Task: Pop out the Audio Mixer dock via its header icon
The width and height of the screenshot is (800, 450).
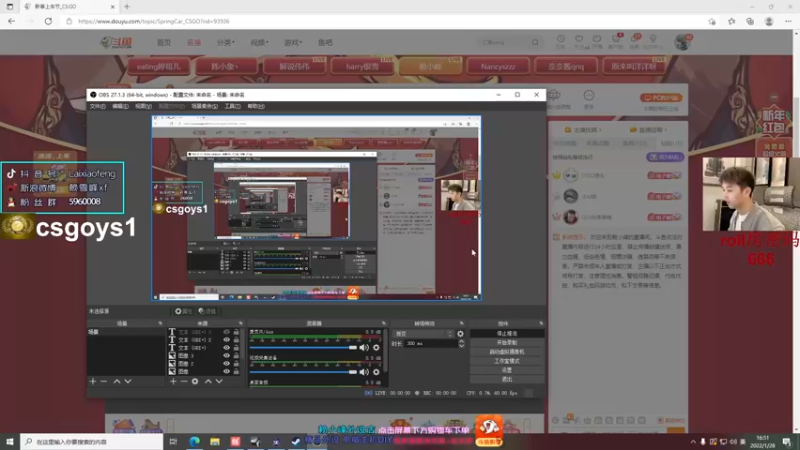Action: [x=384, y=323]
